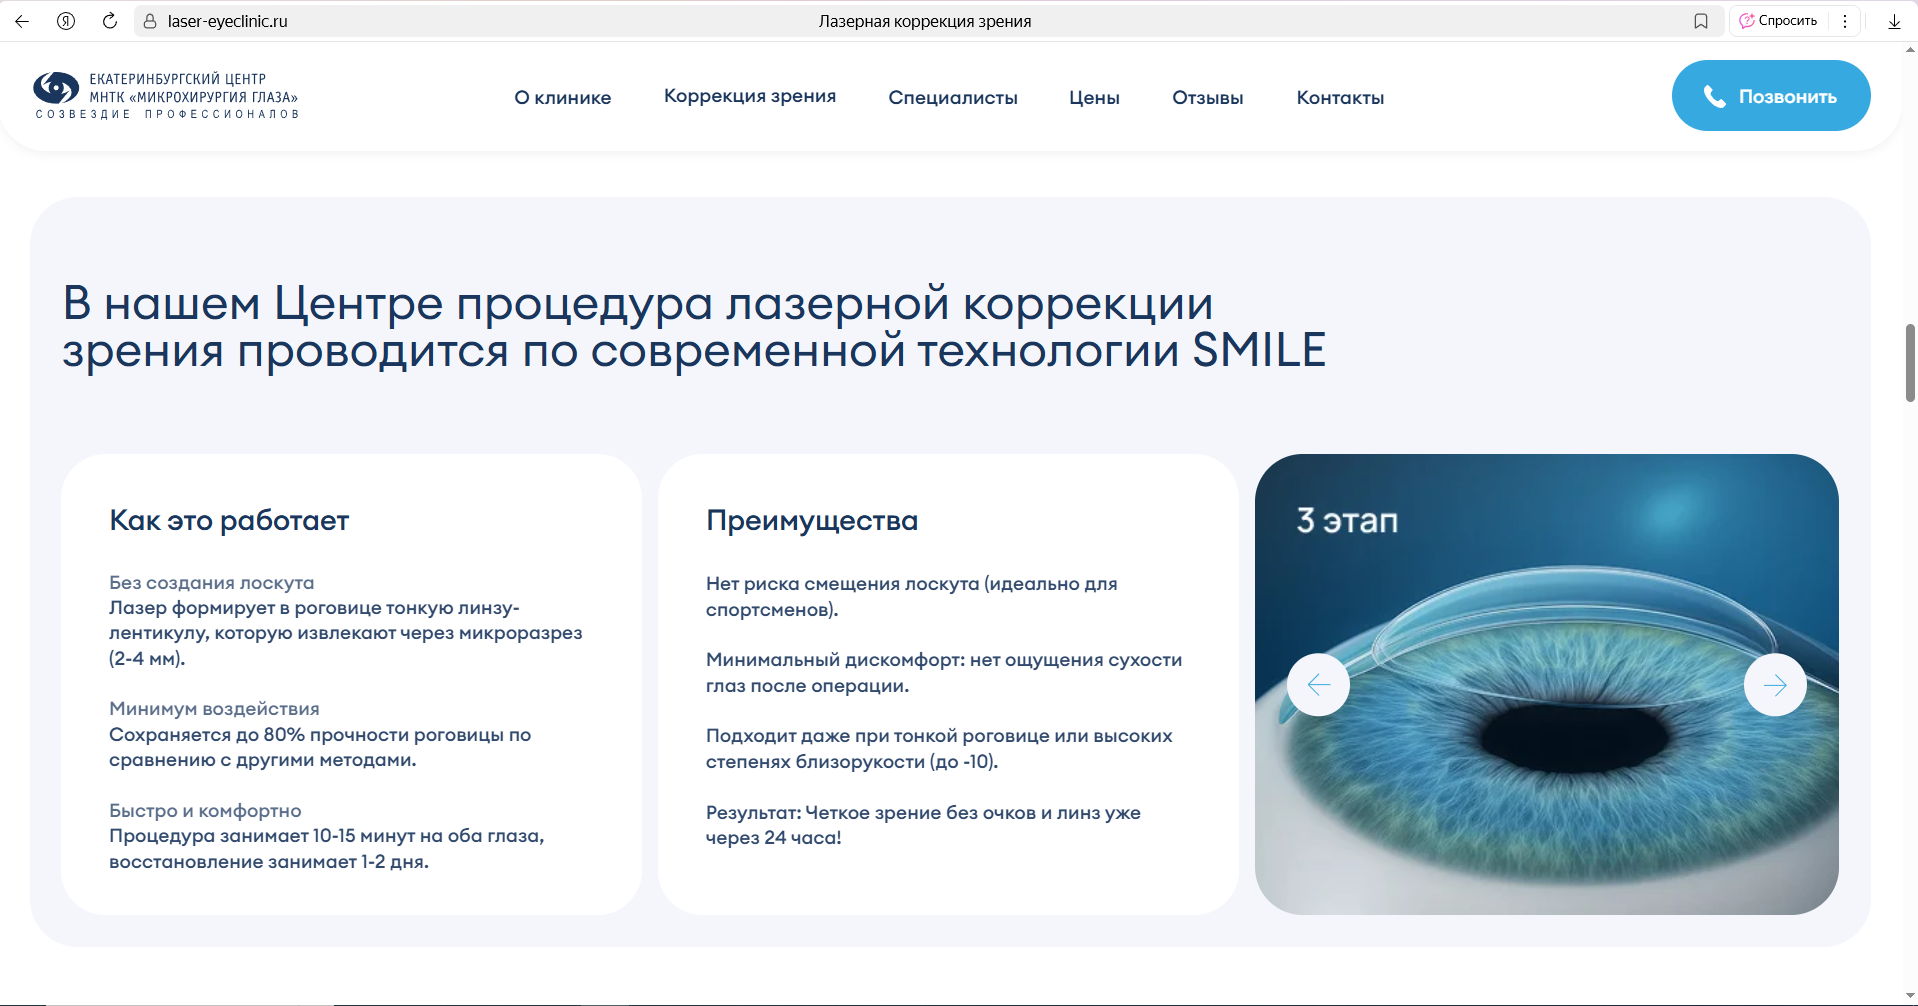Screen dimensions: 1918x1006
Task: Bookmark this page with the bookmark icon
Action: click(x=1701, y=21)
